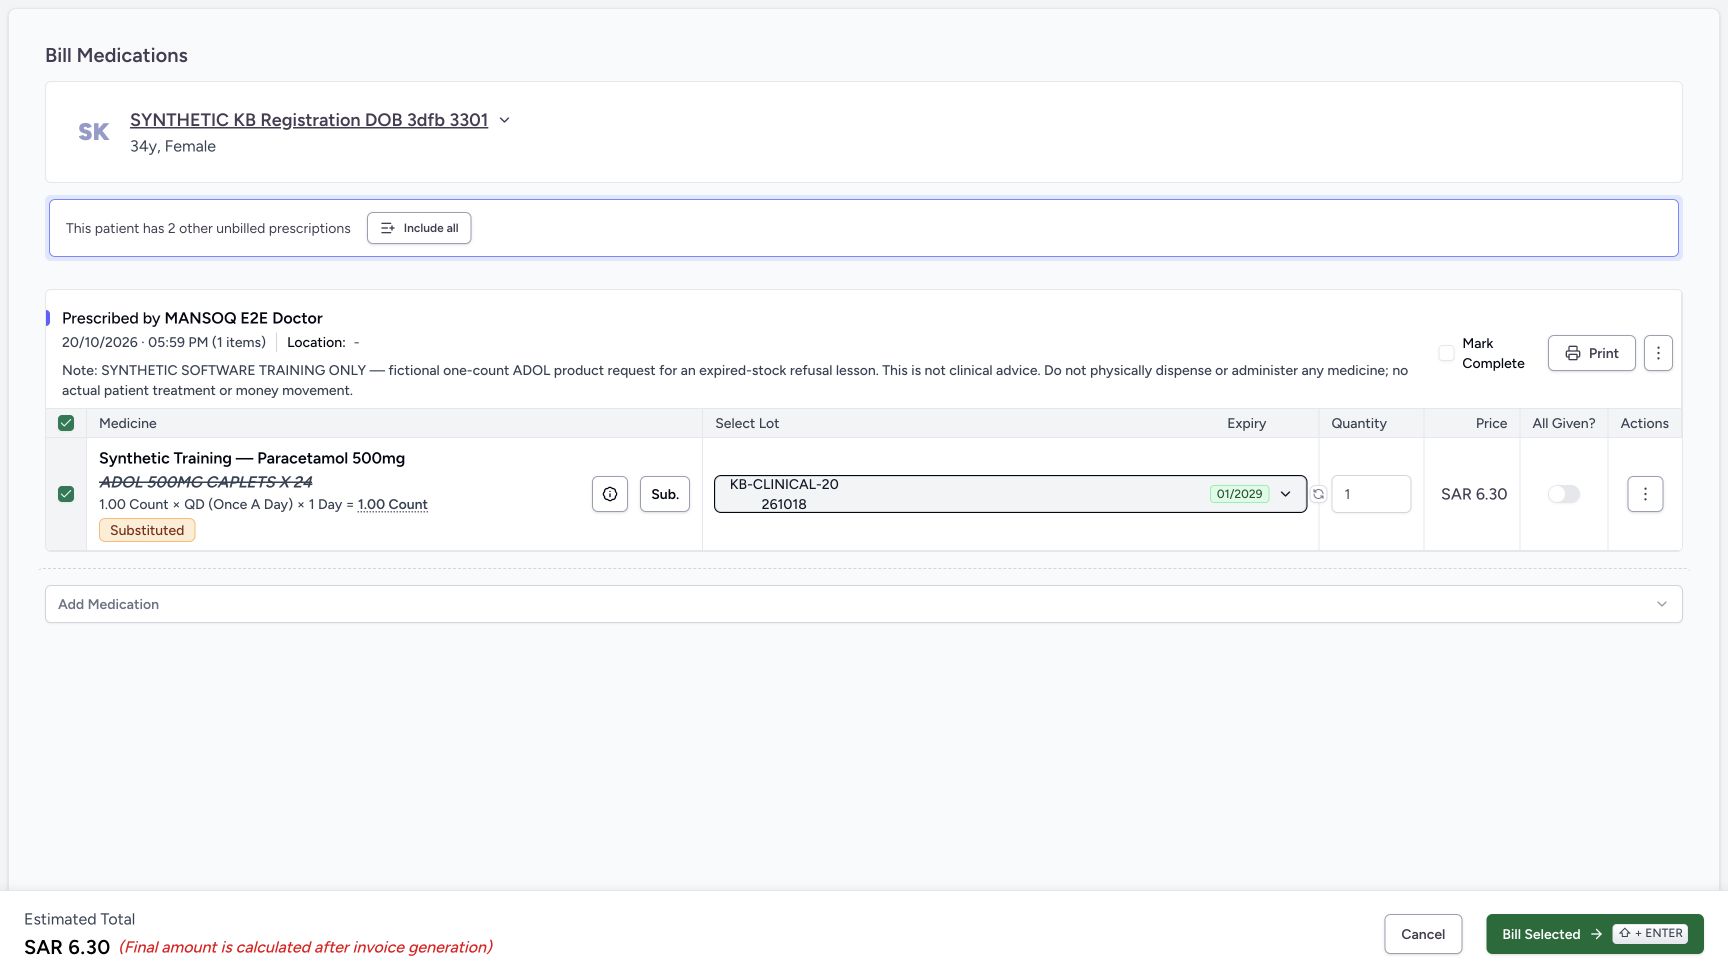Click the 1.00 Count dotted total
1728x977 pixels.
pyautogui.click(x=393, y=504)
